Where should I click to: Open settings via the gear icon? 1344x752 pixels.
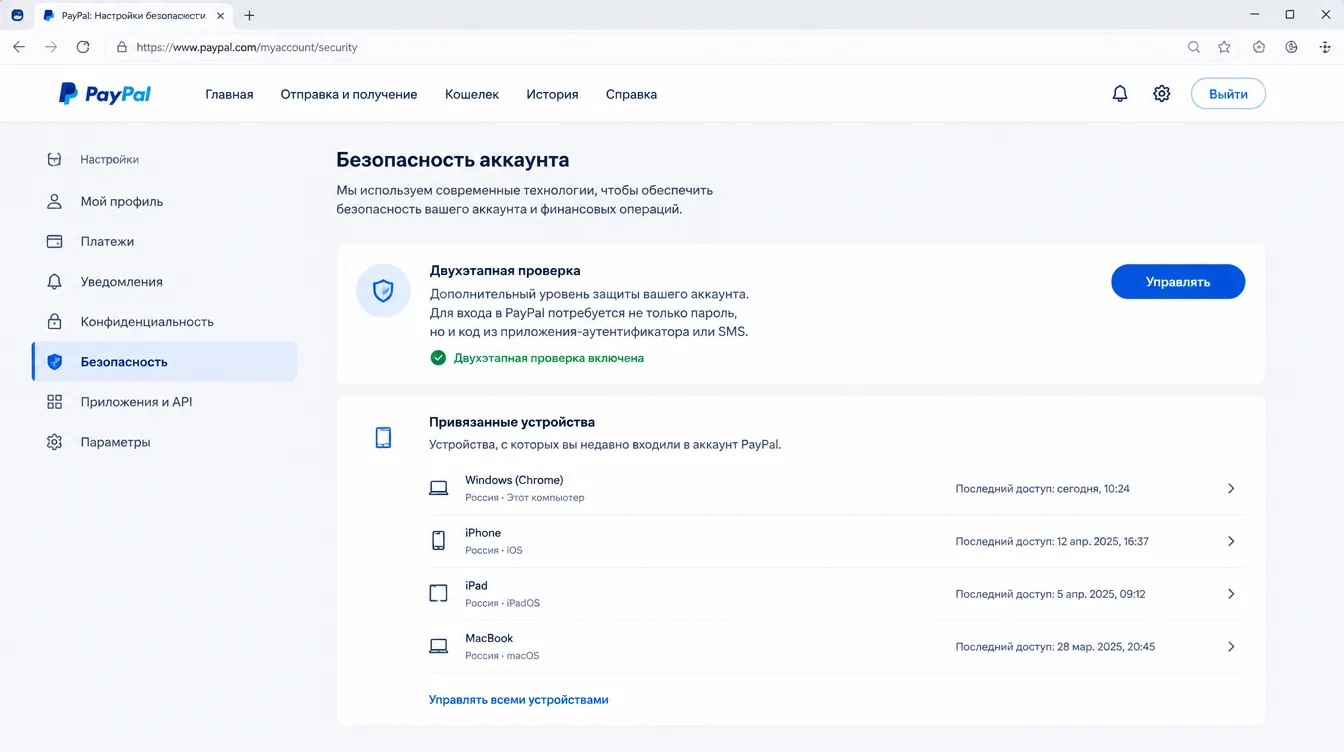point(1161,94)
